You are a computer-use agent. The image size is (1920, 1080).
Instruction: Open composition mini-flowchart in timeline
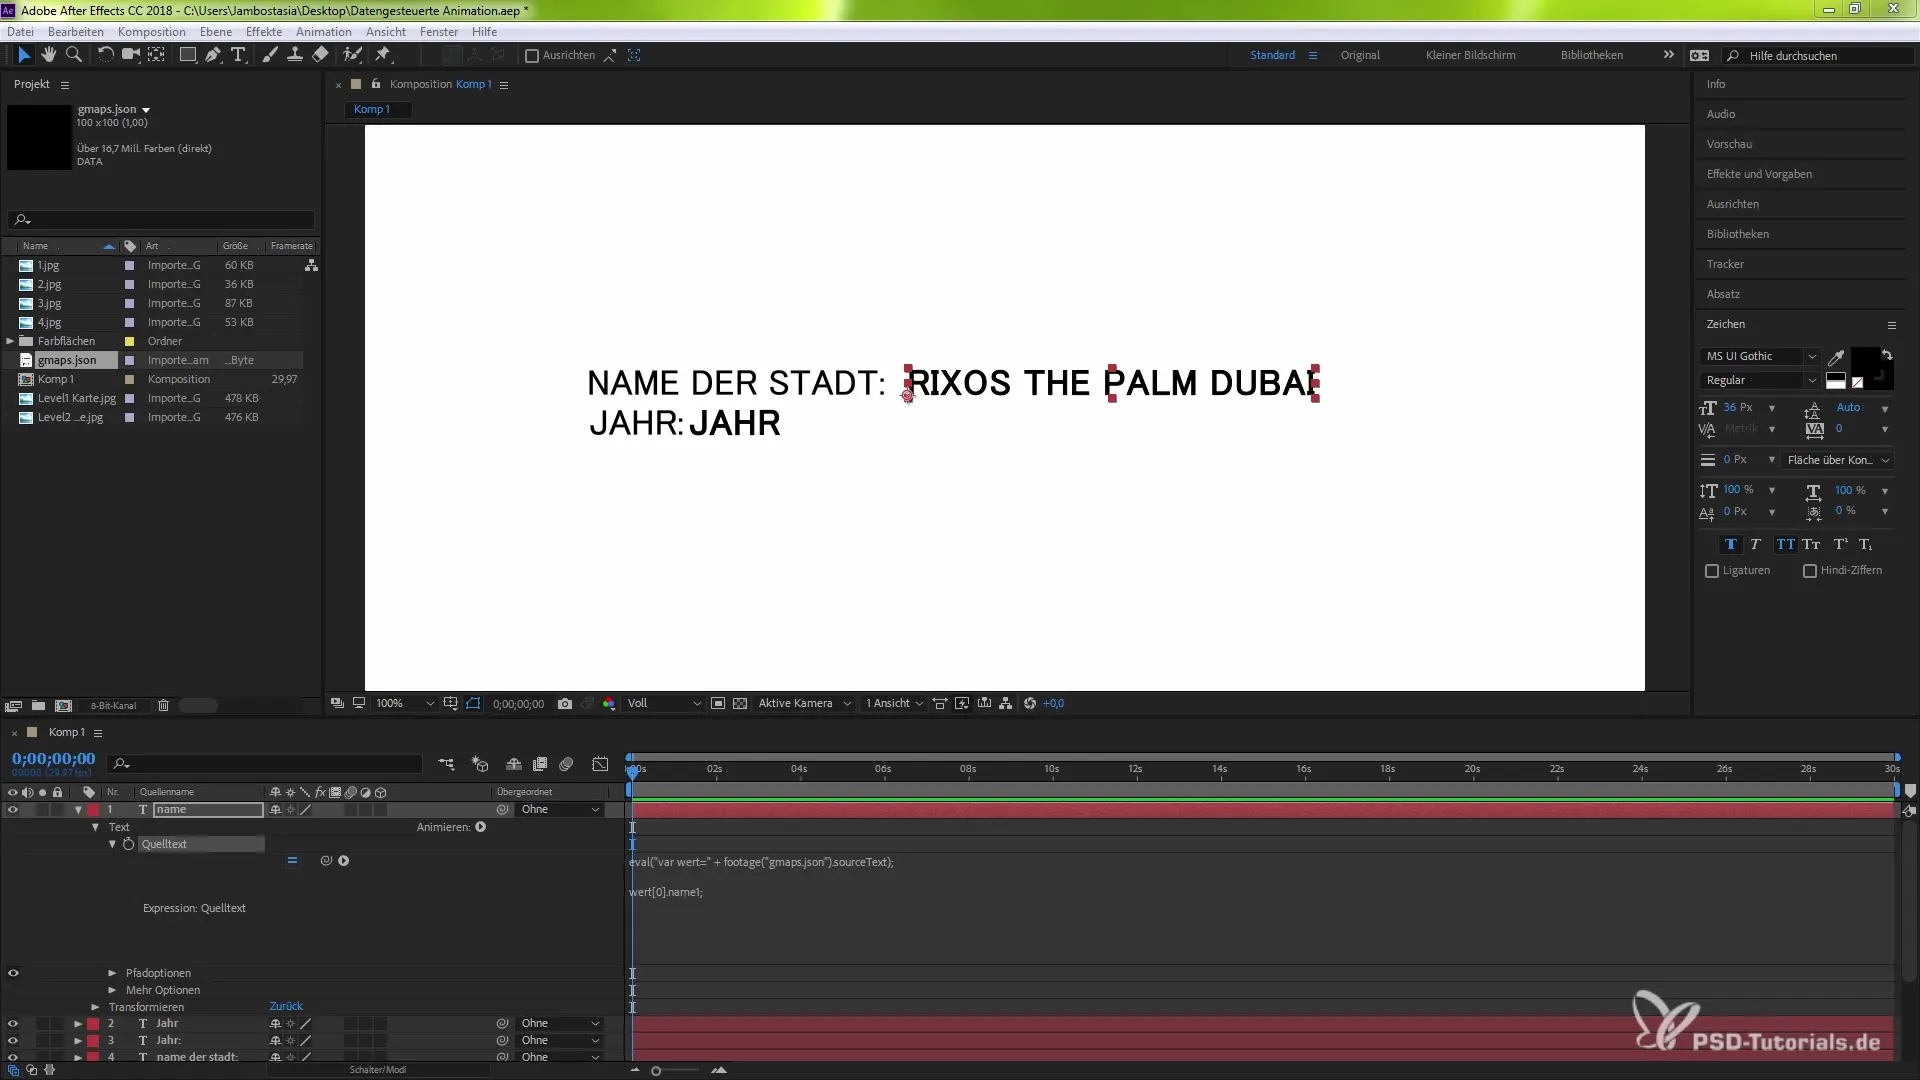pyautogui.click(x=446, y=764)
